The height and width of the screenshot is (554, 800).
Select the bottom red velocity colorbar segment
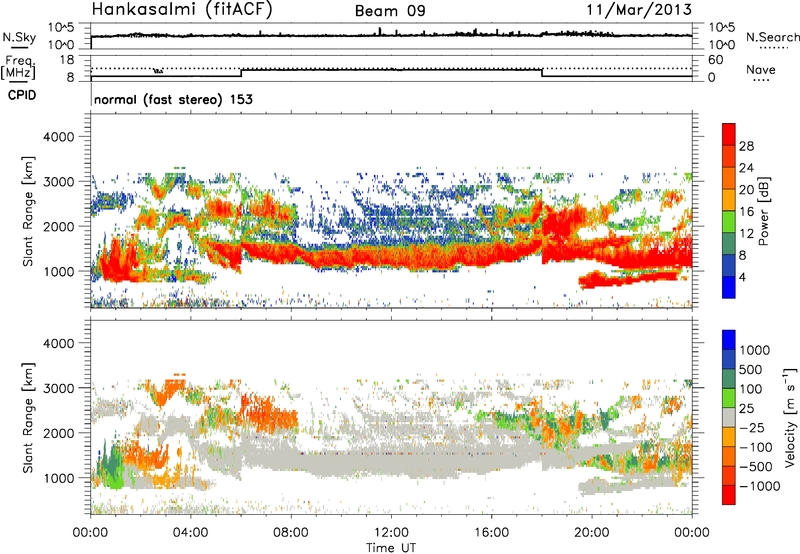tap(729, 495)
